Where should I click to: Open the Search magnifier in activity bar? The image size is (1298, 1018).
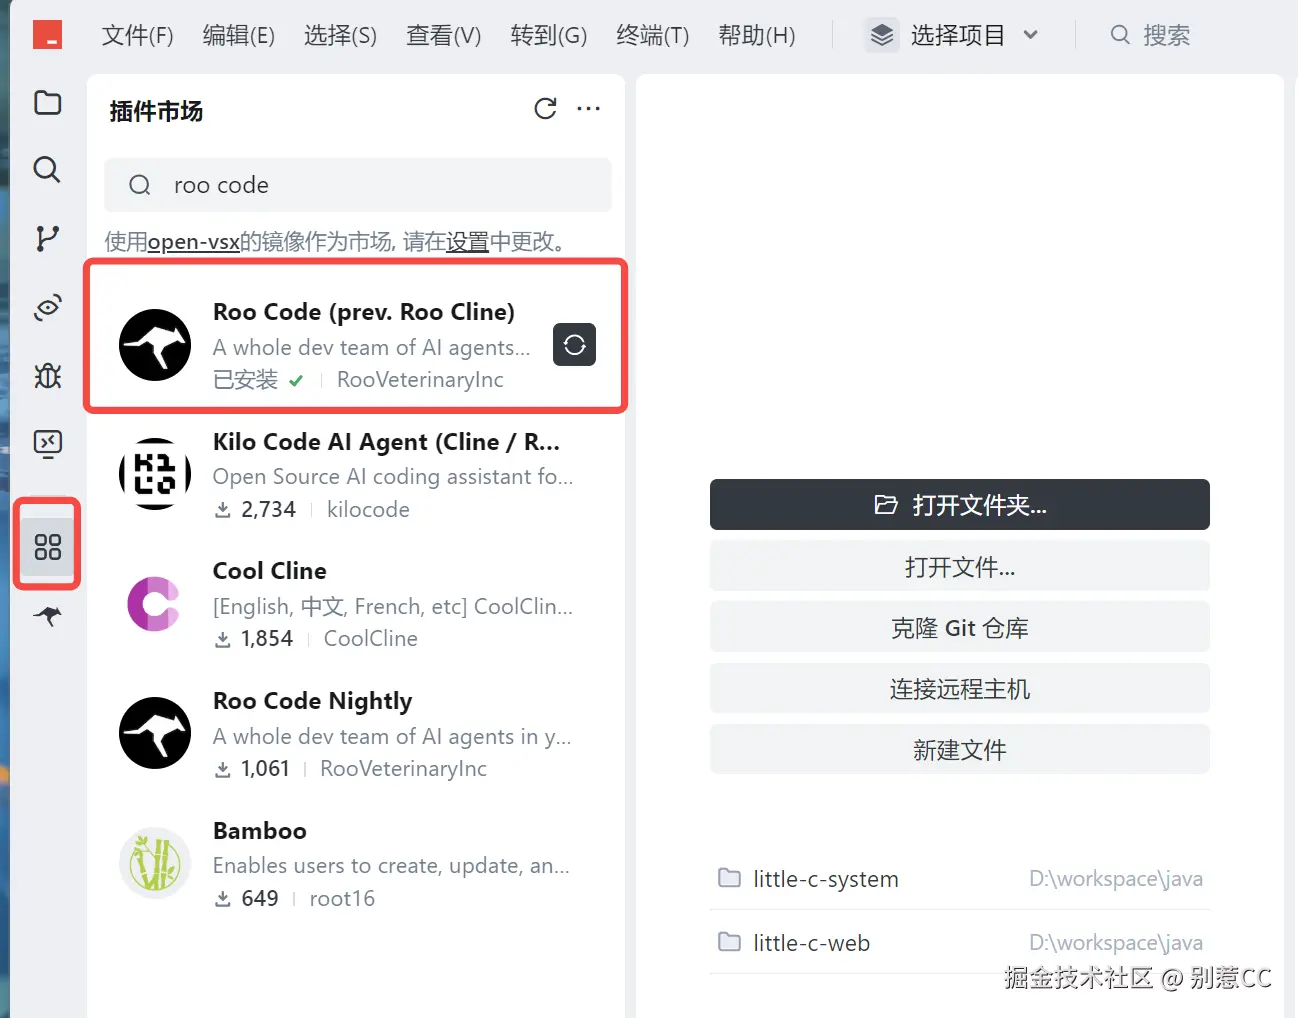pyautogui.click(x=47, y=169)
